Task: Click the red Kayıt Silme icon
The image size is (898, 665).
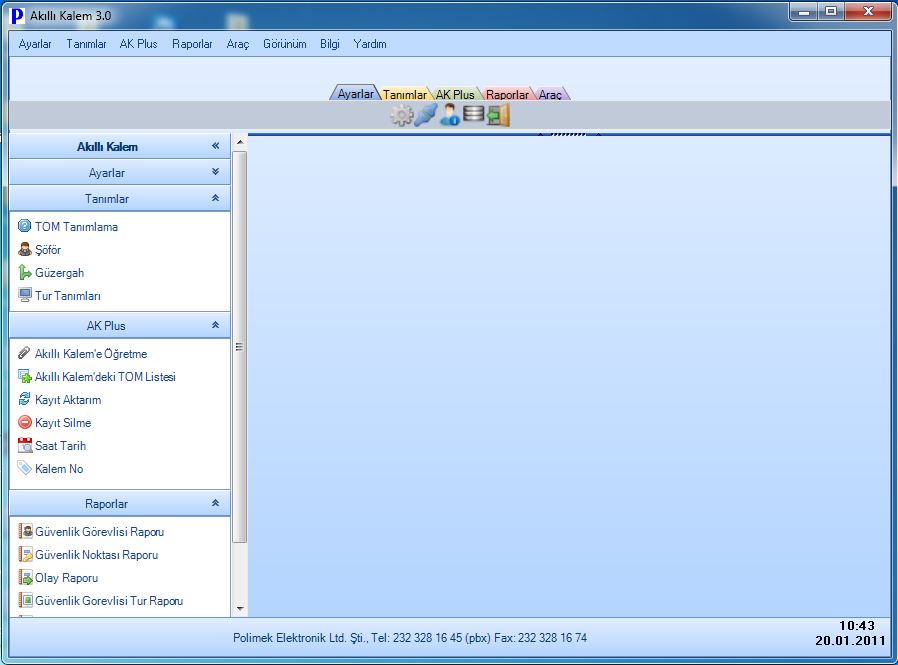Action: pos(25,422)
